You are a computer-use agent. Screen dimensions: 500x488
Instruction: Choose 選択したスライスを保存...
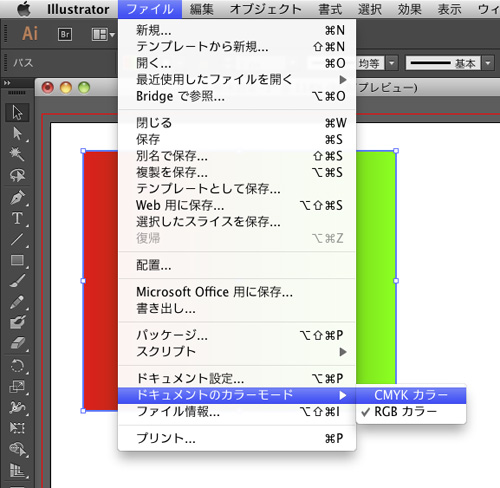(x=237, y=222)
